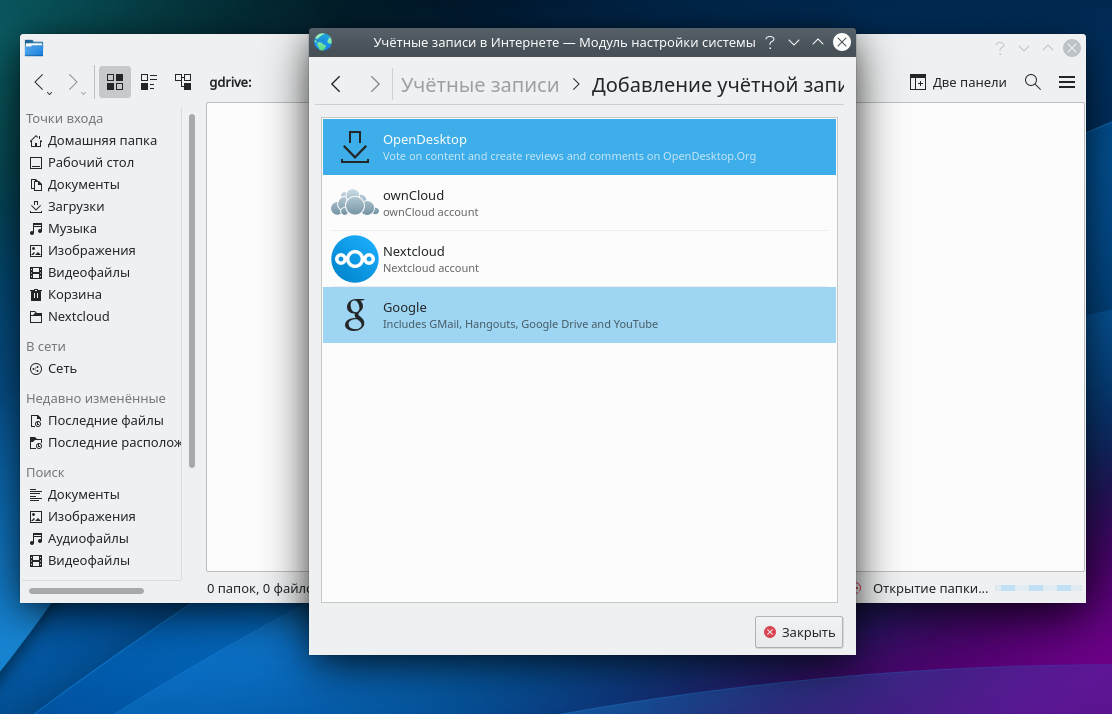Click the Закрыть button
Screen dimensions: 1112x714
coord(799,632)
